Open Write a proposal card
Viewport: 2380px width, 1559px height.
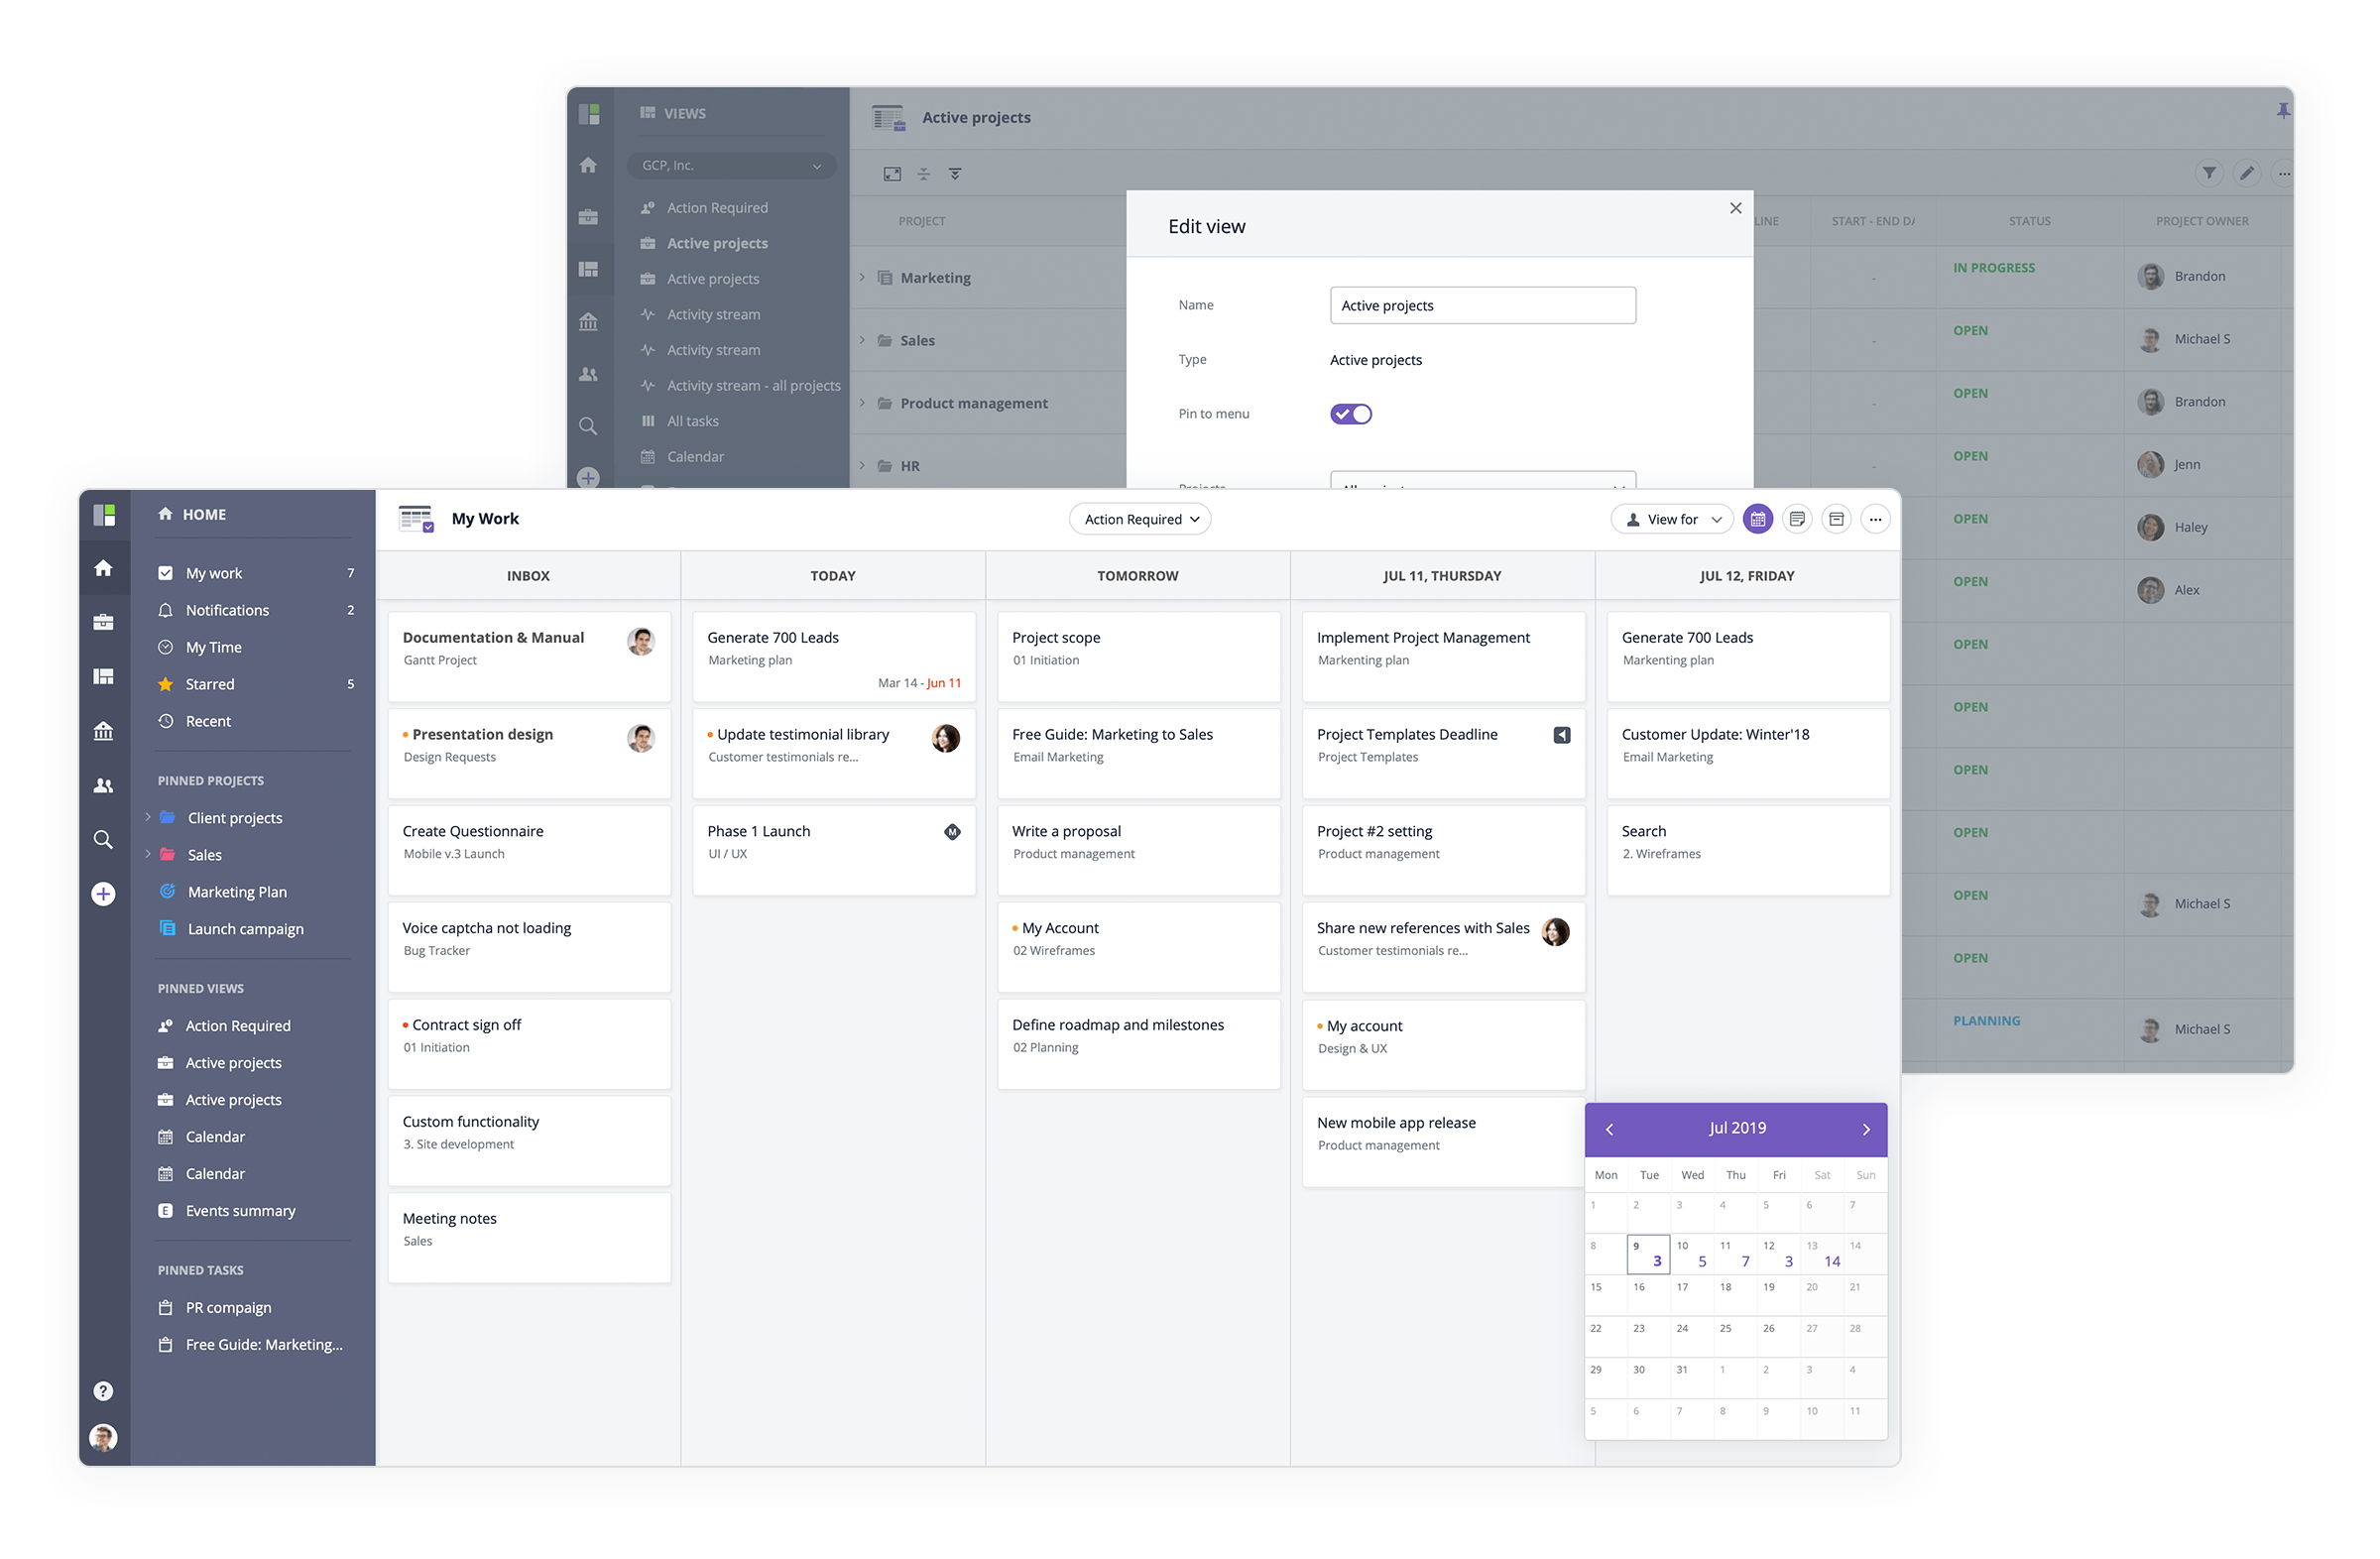[x=1139, y=850]
